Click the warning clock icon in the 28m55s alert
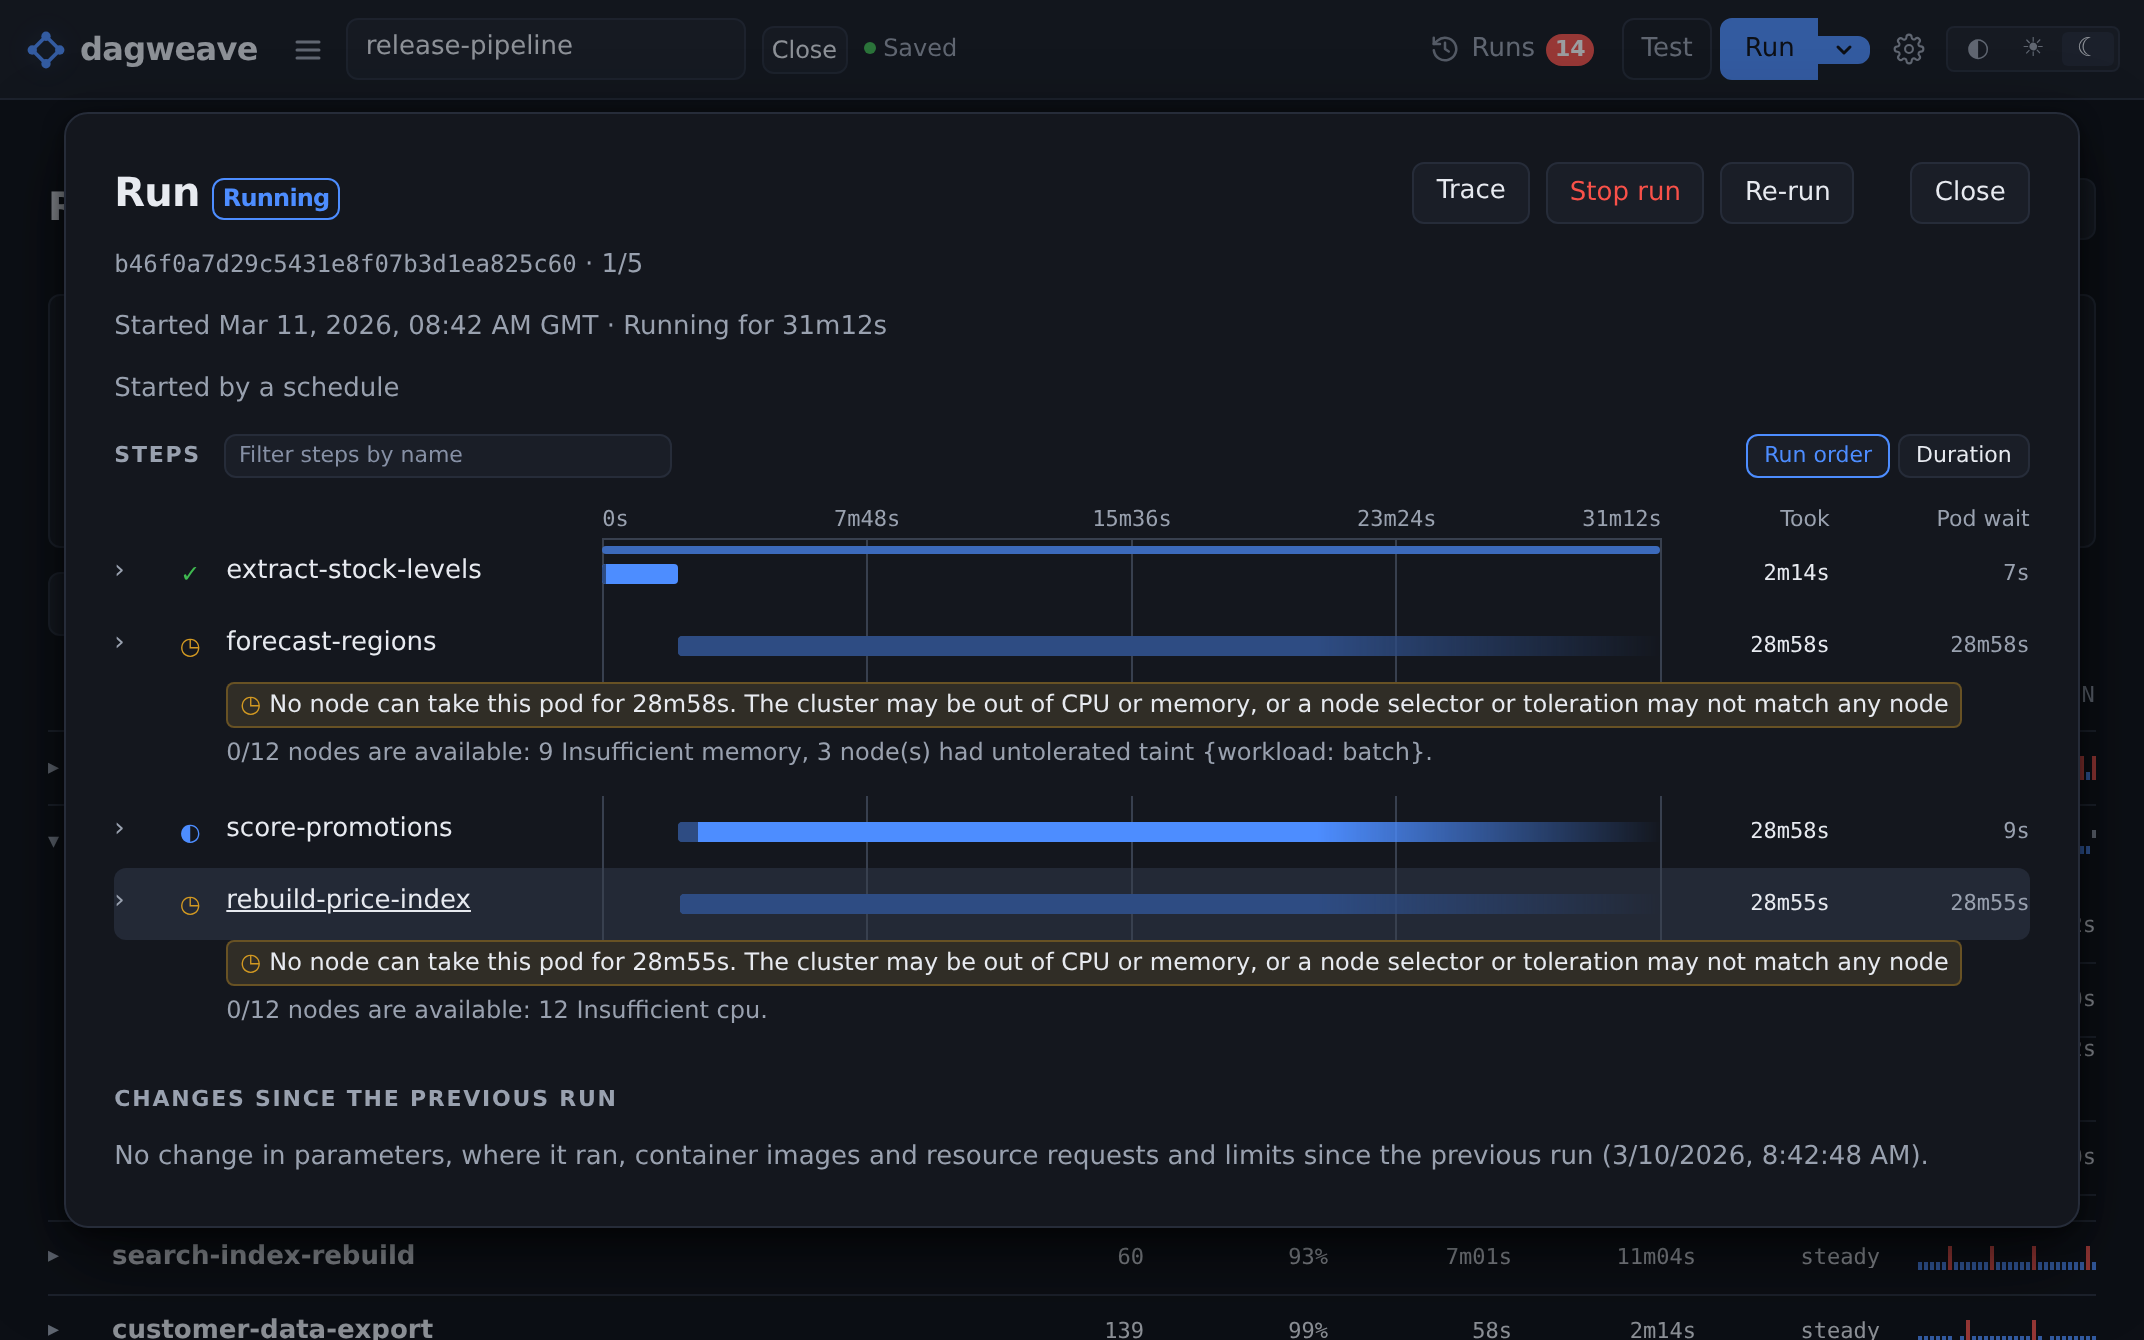 pos(251,963)
